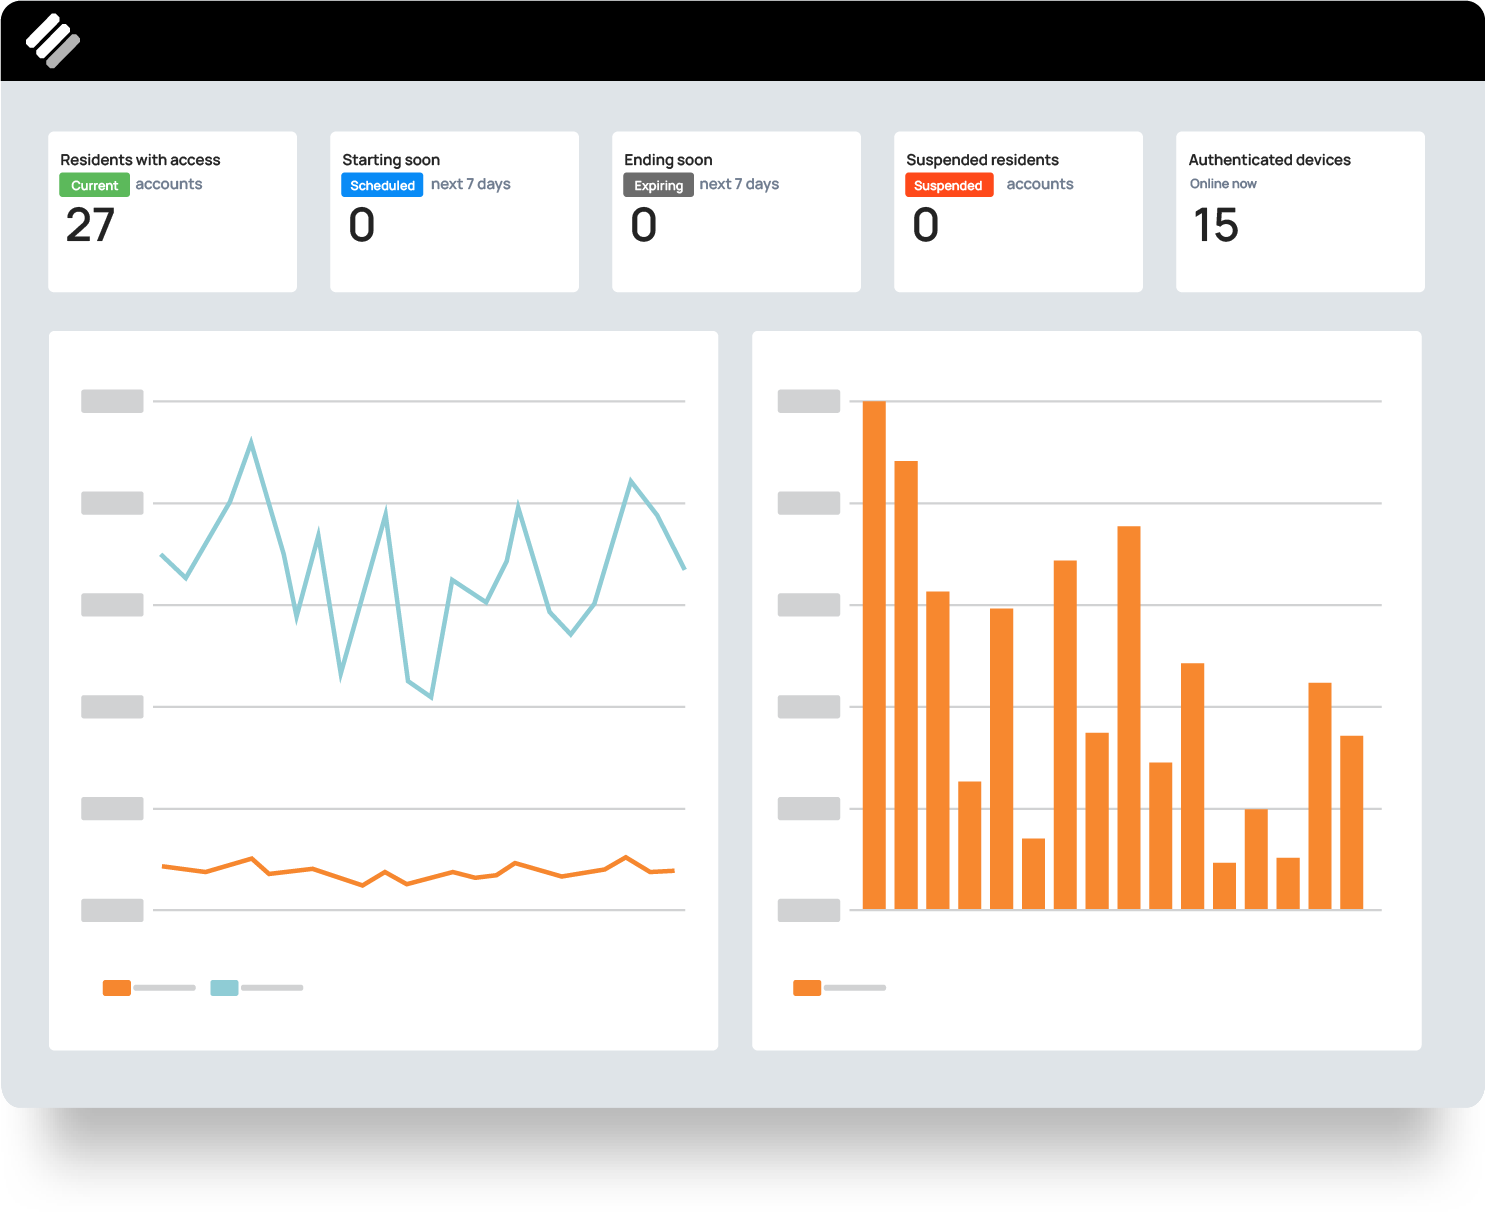
Task: Click the tallest first bar in bar chart
Action: pyautogui.click(x=874, y=655)
